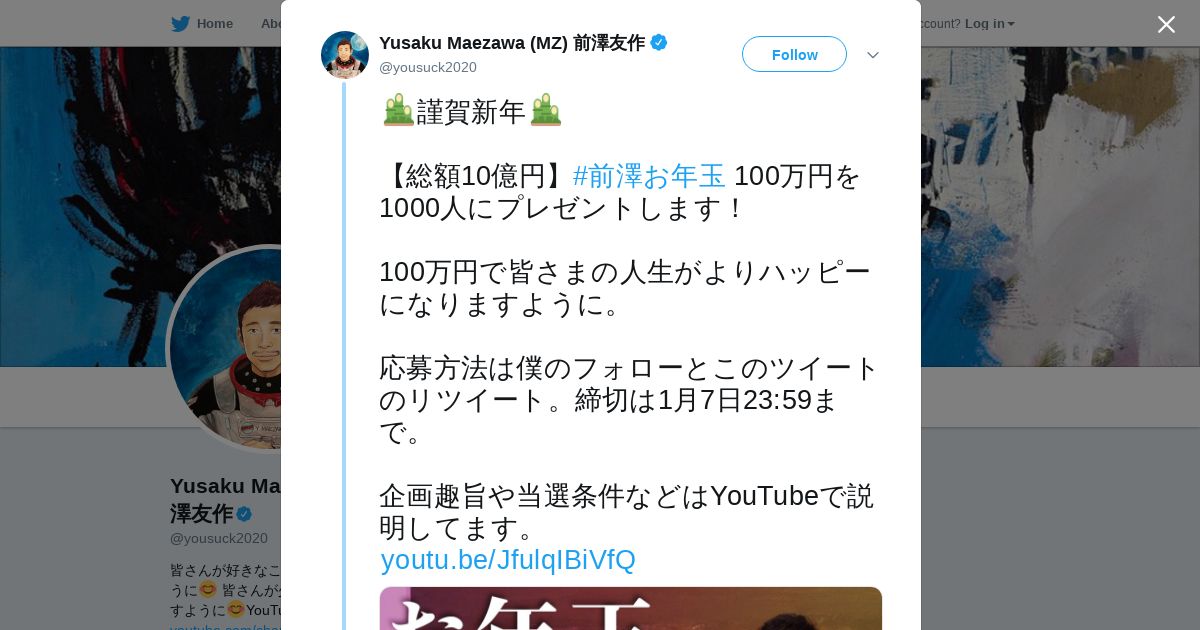The image size is (1200, 630).
Task: Open the #前澤お年玉 hashtag
Action: pyautogui.click(x=649, y=176)
